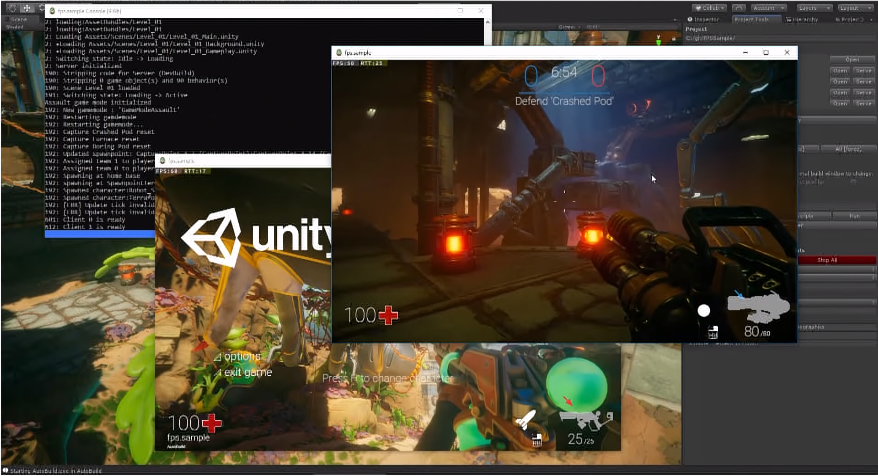The image size is (878, 476).
Task: Click the cloud services icon button
Action: click(x=739, y=8)
